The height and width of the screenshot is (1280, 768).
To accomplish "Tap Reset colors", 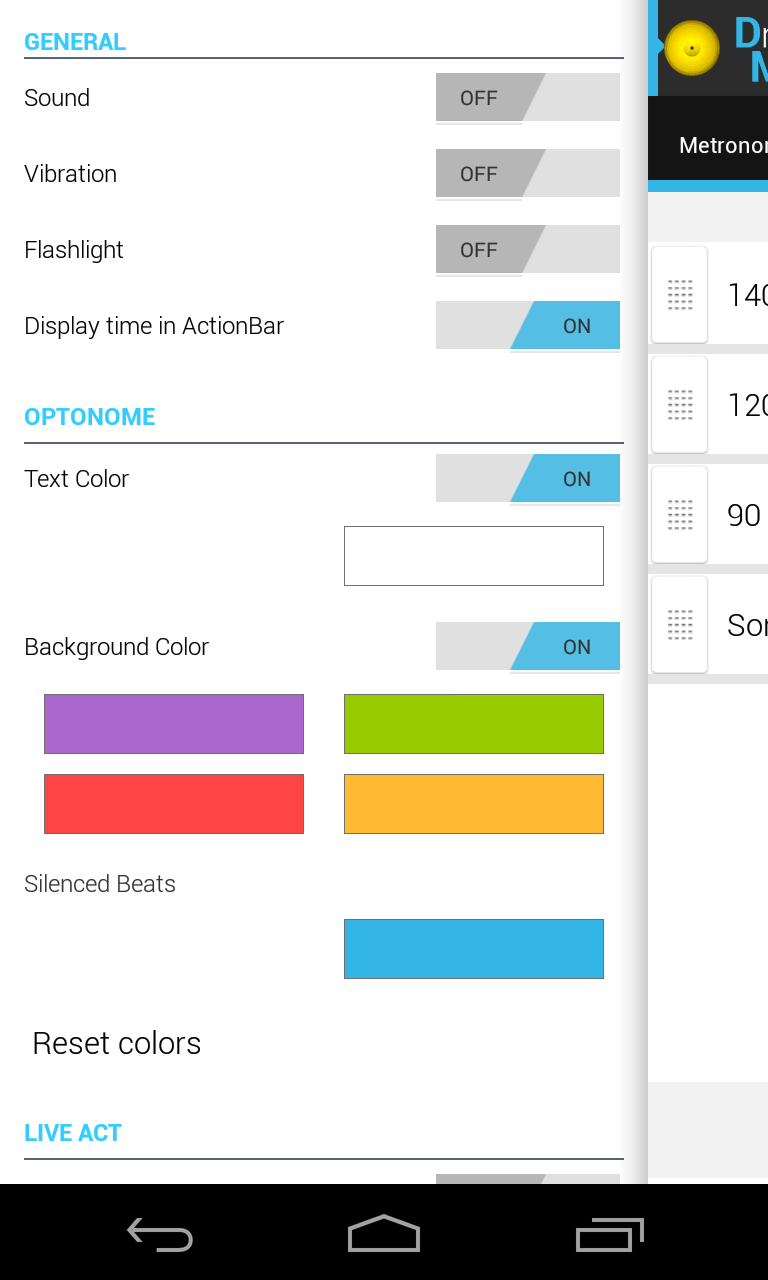I will pos(117,1044).
